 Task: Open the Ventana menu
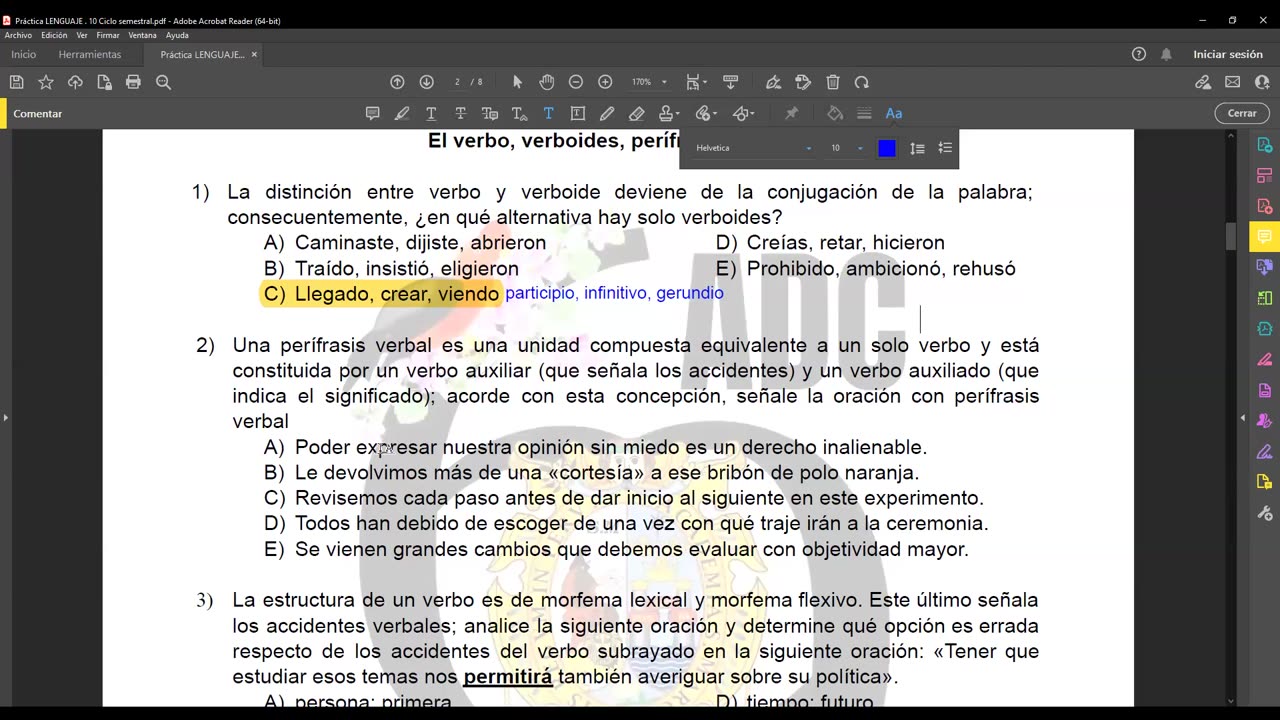(143, 35)
